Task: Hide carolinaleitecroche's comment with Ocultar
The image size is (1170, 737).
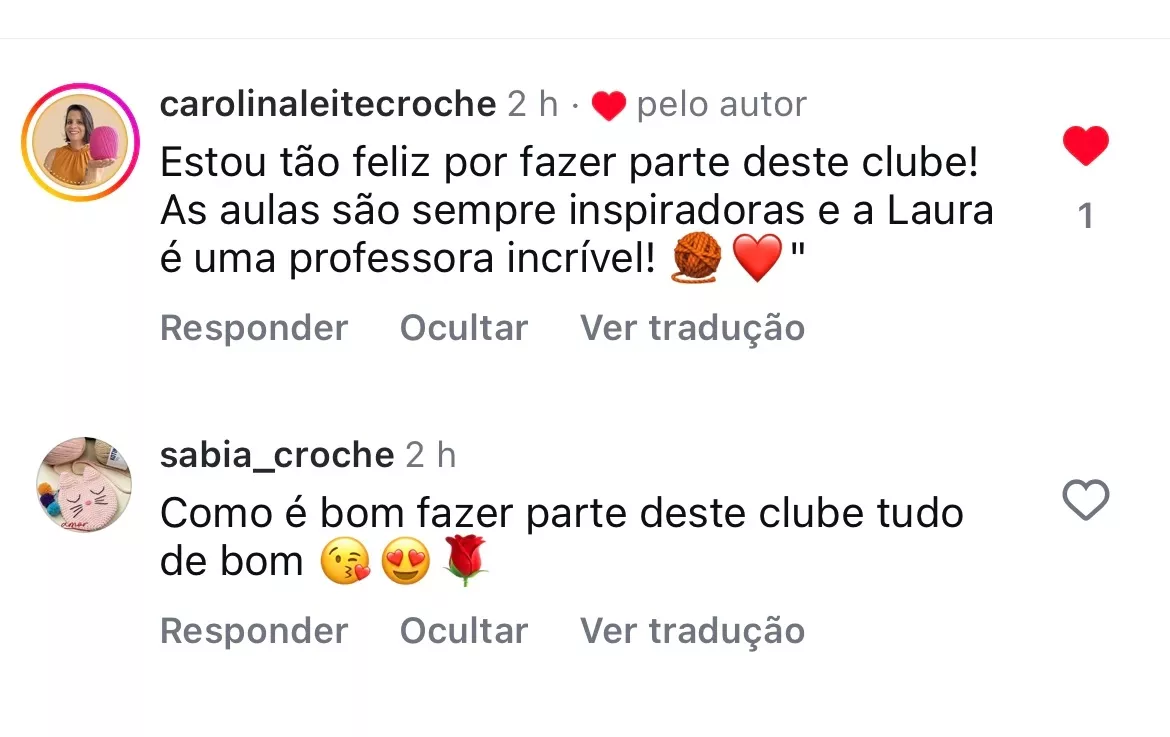Action: [464, 327]
